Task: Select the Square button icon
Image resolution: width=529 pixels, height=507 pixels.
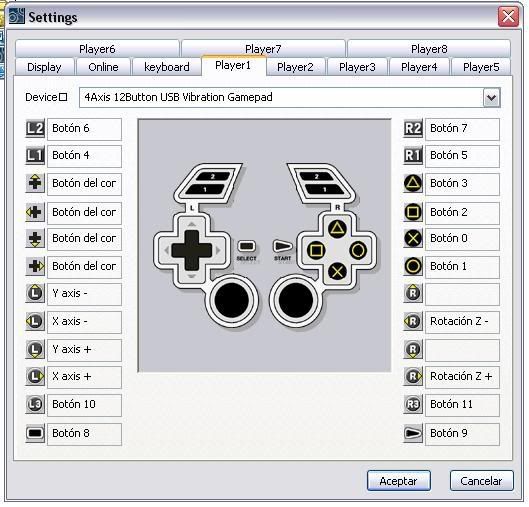Action: tap(413, 212)
